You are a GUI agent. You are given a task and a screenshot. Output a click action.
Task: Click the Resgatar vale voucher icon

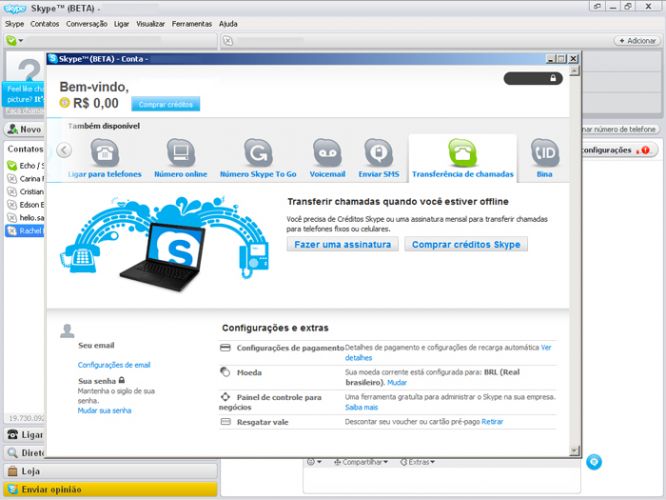(x=226, y=422)
